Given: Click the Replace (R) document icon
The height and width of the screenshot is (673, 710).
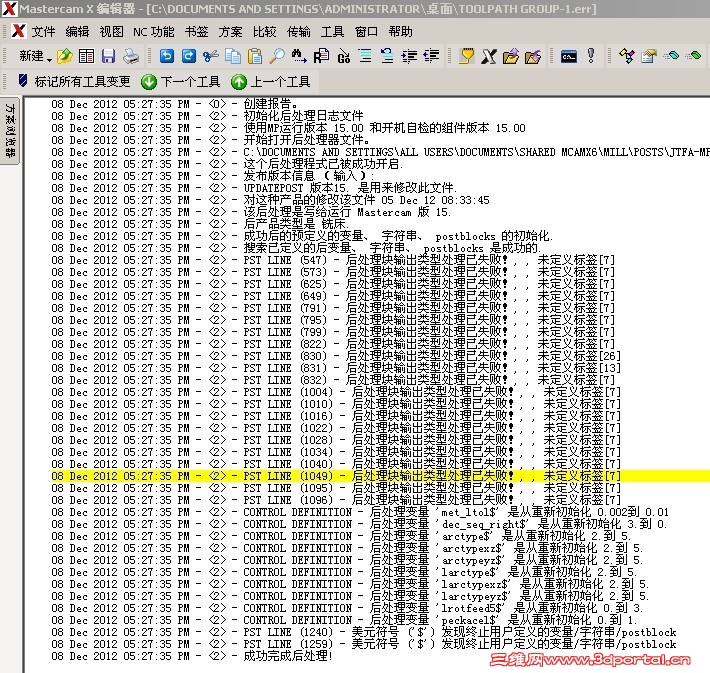Looking at the screenshot, I should click(x=321, y=56).
